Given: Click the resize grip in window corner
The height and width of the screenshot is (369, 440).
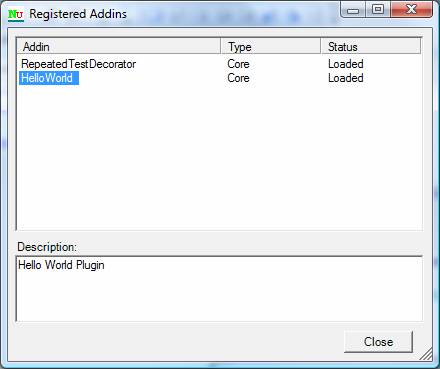Looking at the screenshot, I should pos(426,354).
